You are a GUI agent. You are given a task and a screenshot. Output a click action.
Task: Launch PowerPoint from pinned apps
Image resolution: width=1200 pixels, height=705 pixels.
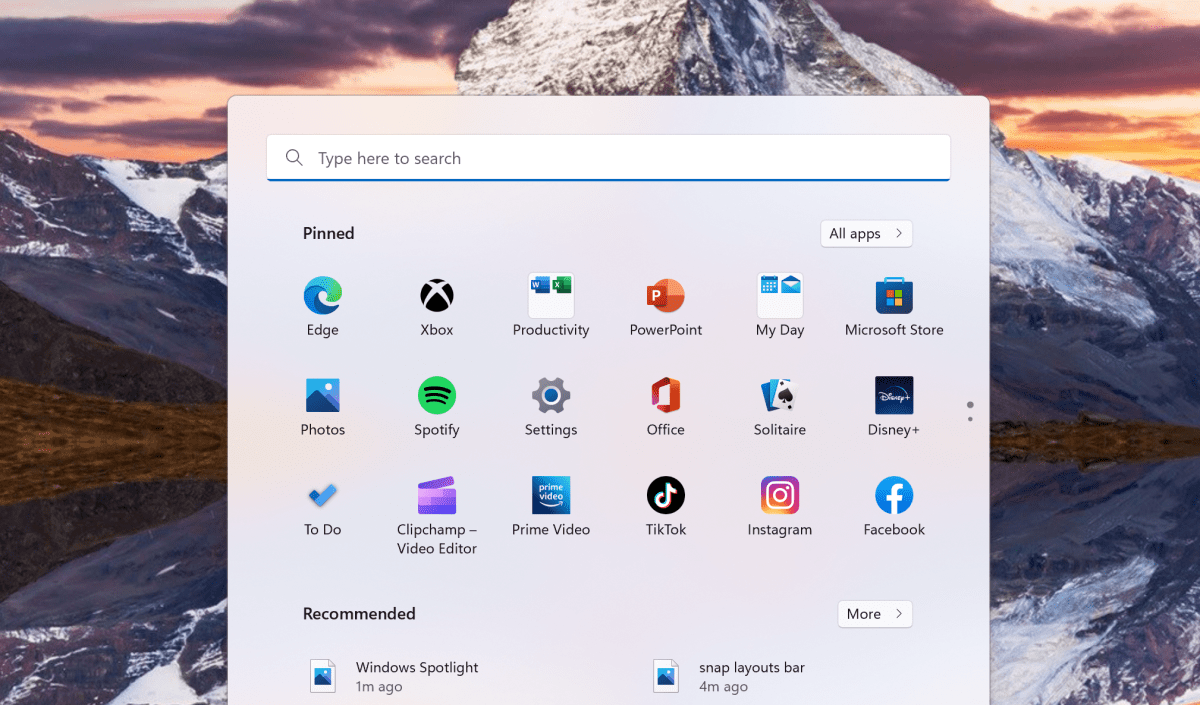(x=665, y=296)
